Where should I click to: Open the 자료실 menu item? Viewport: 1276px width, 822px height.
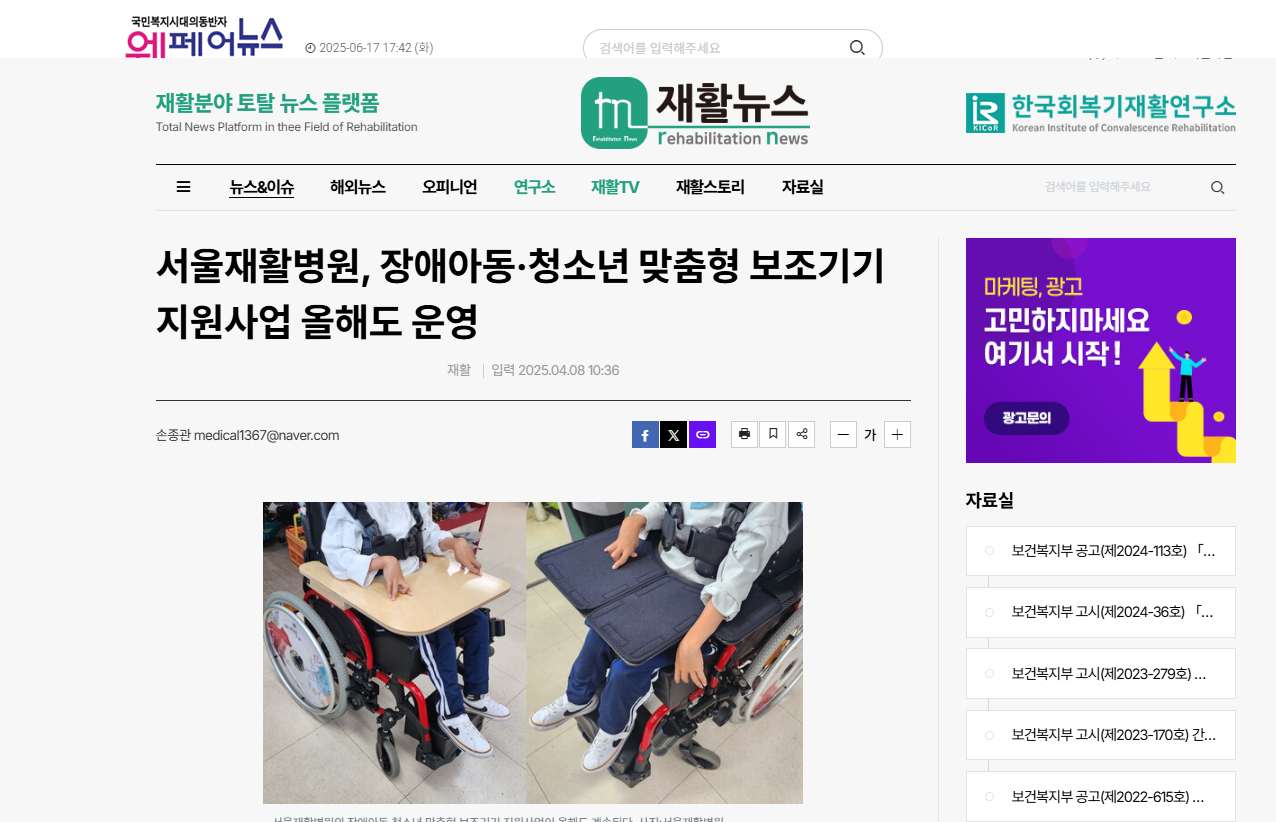[802, 187]
